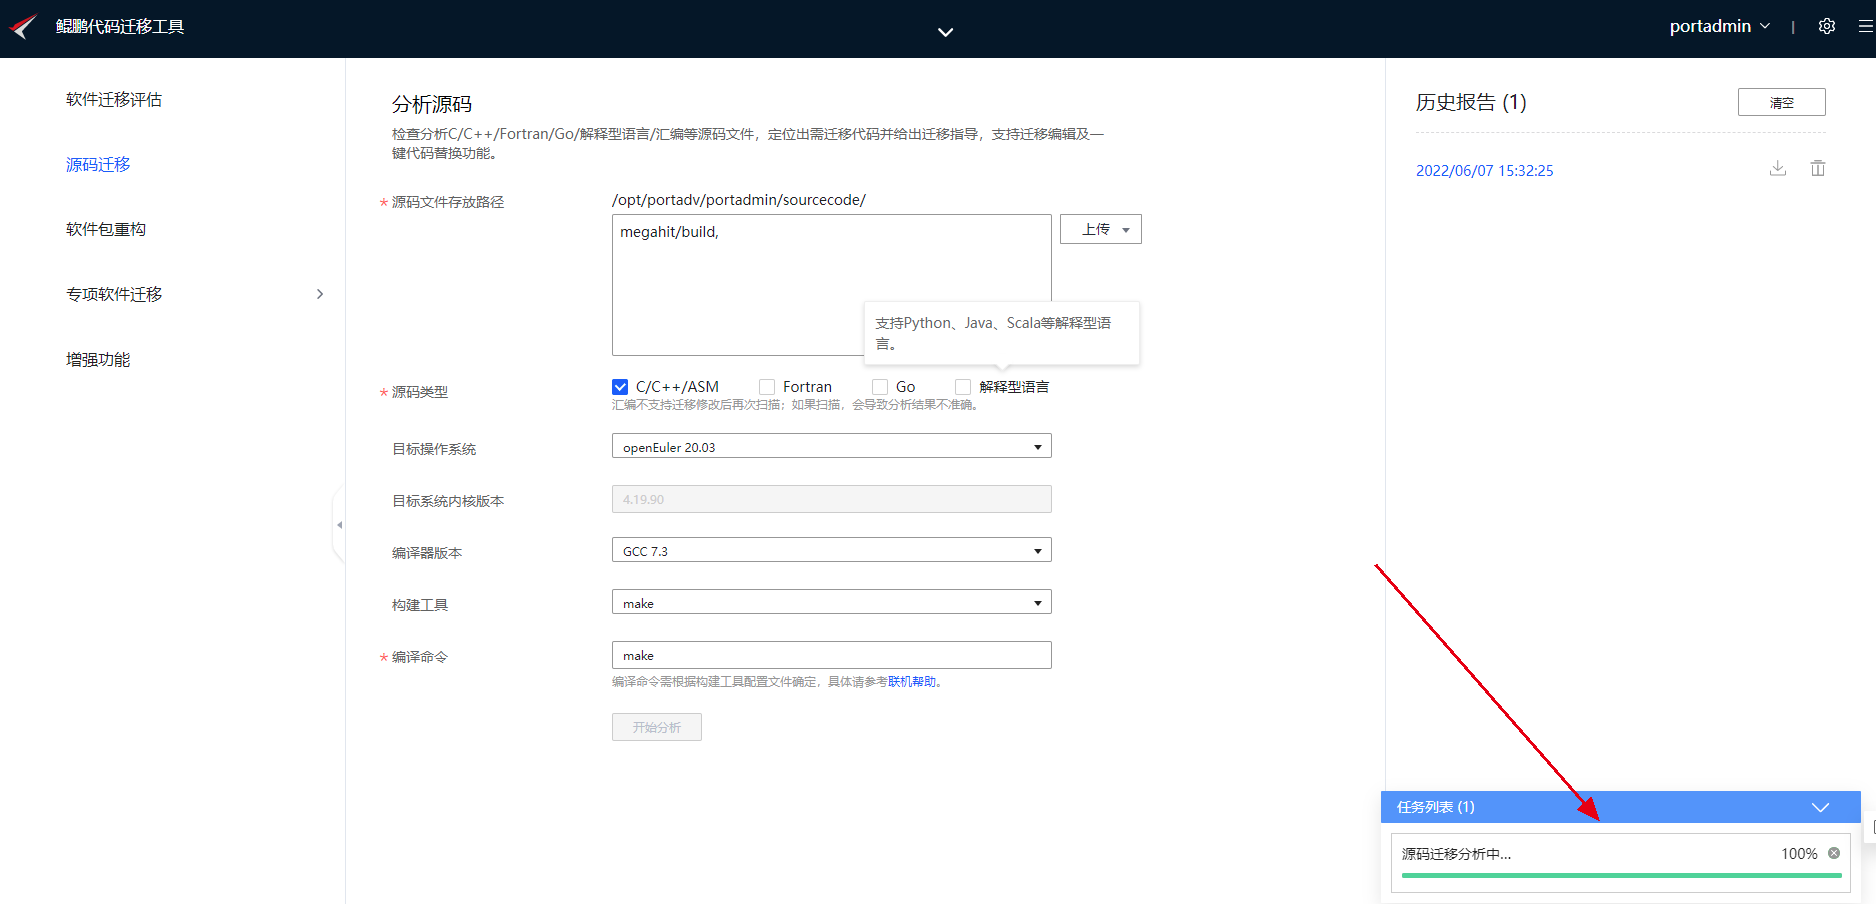Download the 2022/06/07 history report
Image resolution: width=1876 pixels, height=904 pixels.
pyautogui.click(x=1778, y=168)
